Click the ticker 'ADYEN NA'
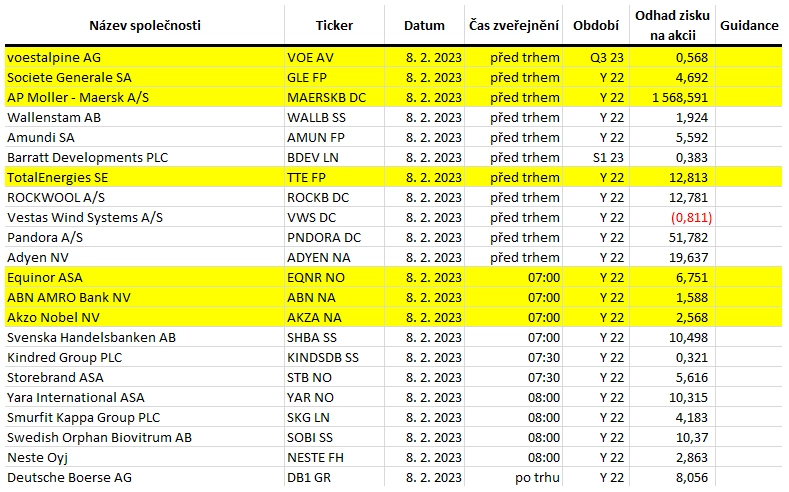789x492 pixels. click(x=319, y=258)
